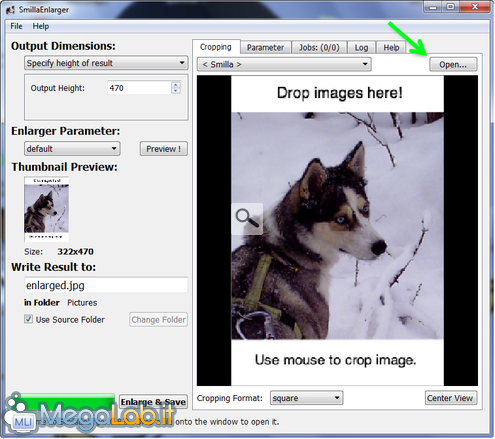Switch to the Parameter tab
Viewport: 495px width, 439px height.
click(x=265, y=48)
